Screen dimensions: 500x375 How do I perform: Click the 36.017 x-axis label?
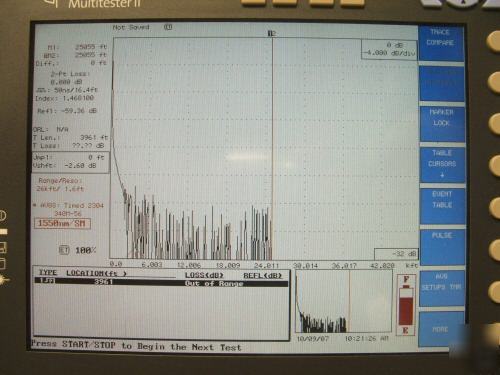pyautogui.click(x=344, y=266)
